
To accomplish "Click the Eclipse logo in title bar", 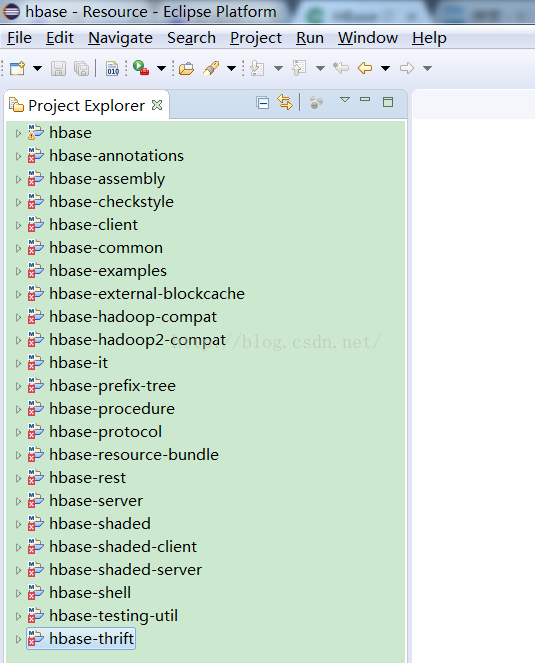I will [x=11, y=11].
